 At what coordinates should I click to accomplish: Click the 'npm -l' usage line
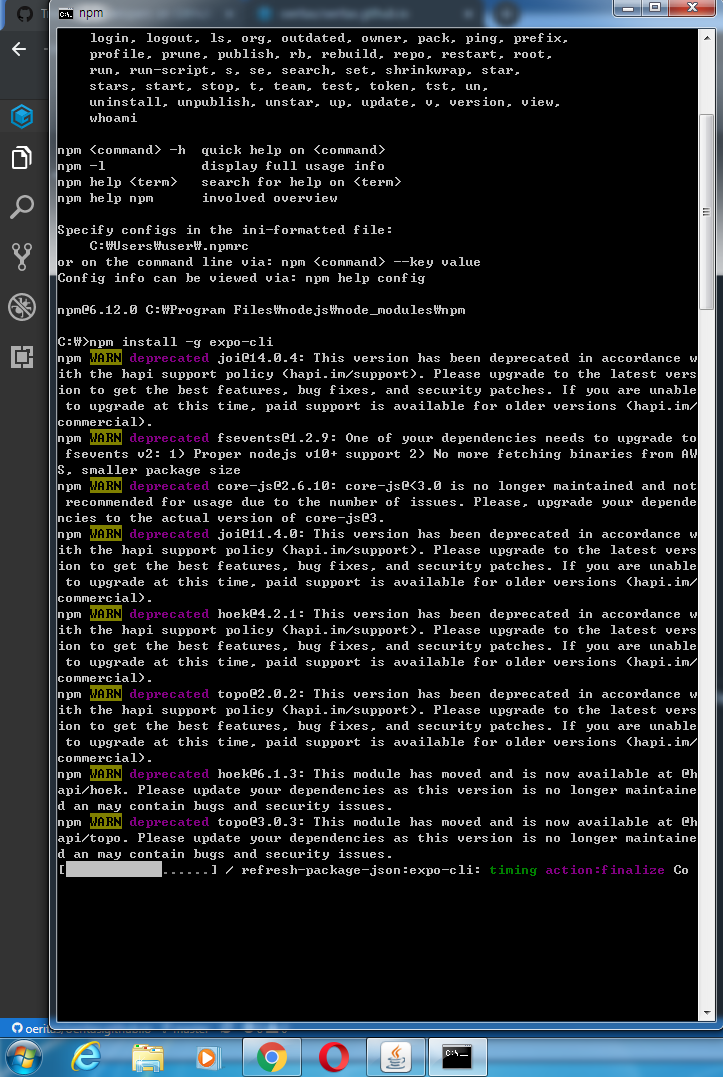[221, 166]
